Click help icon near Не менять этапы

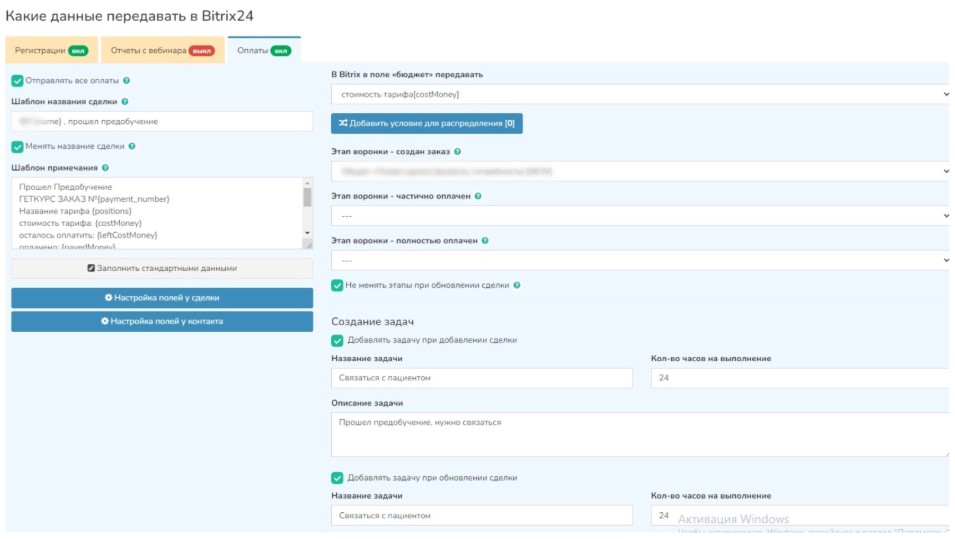coord(515,285)
